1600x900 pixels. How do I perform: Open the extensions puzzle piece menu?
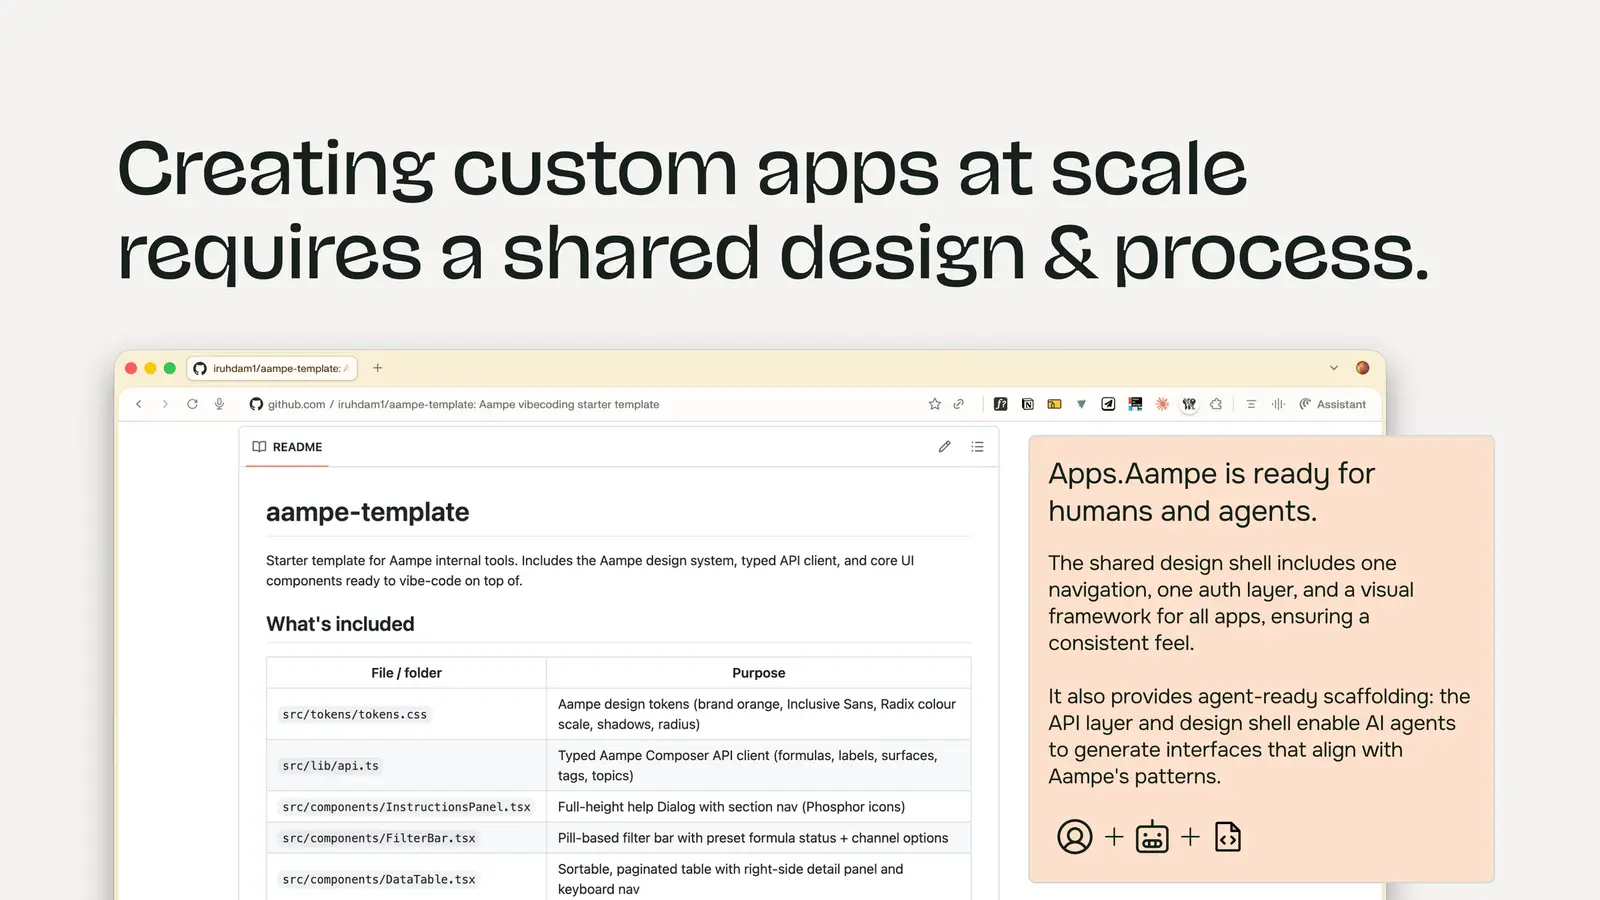tap(1216, 404)
